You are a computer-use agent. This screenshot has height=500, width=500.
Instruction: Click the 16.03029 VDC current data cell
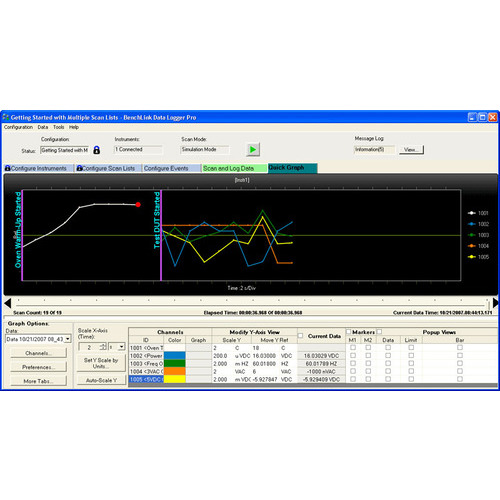point(321,356)
